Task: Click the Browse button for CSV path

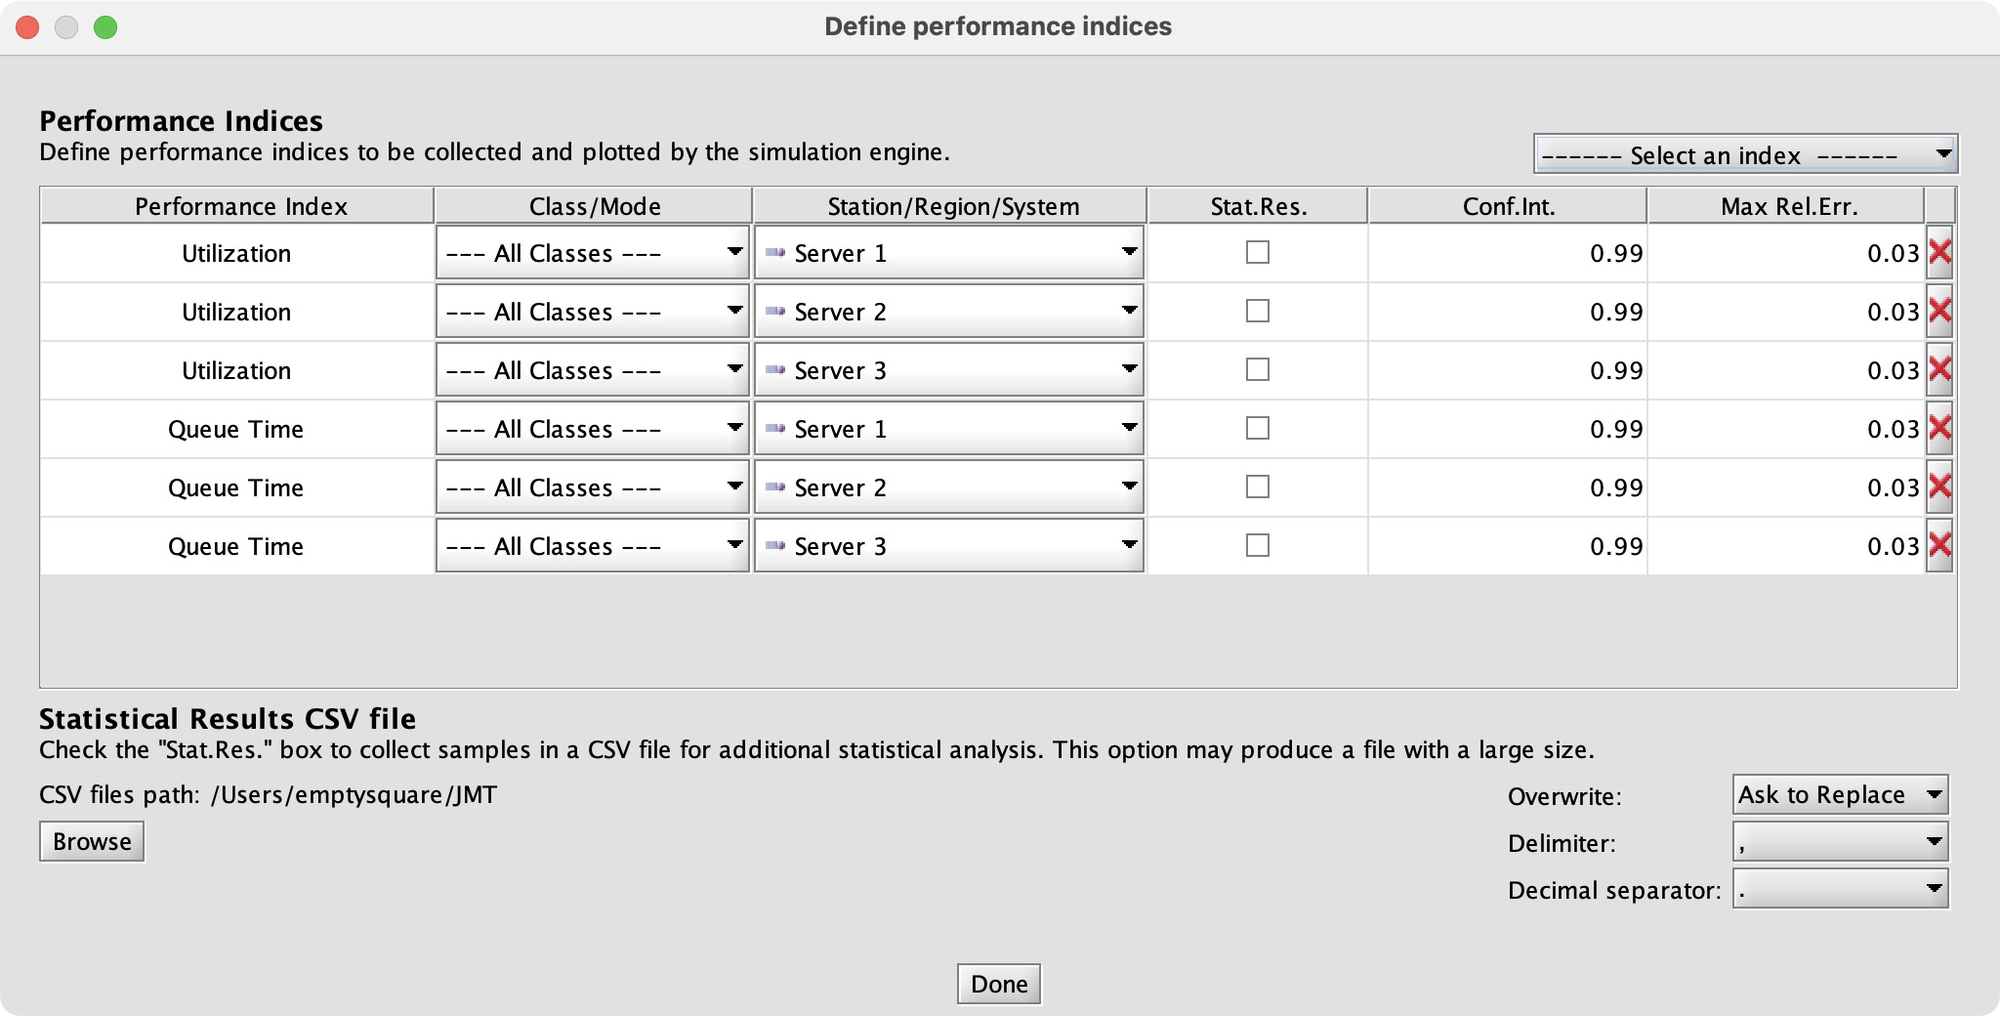Action: tap(92, 842)
